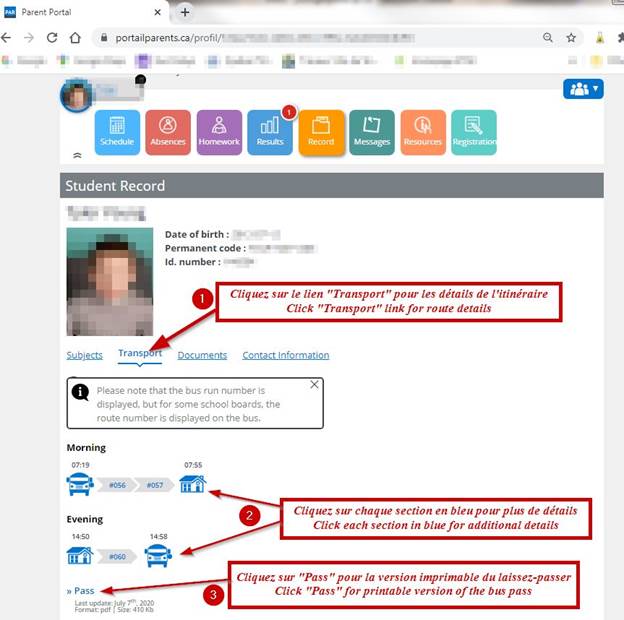The width and height of the screenshot is (624, 620).
Task: Open the Messages tile
Action: click(x=372, y=133)
